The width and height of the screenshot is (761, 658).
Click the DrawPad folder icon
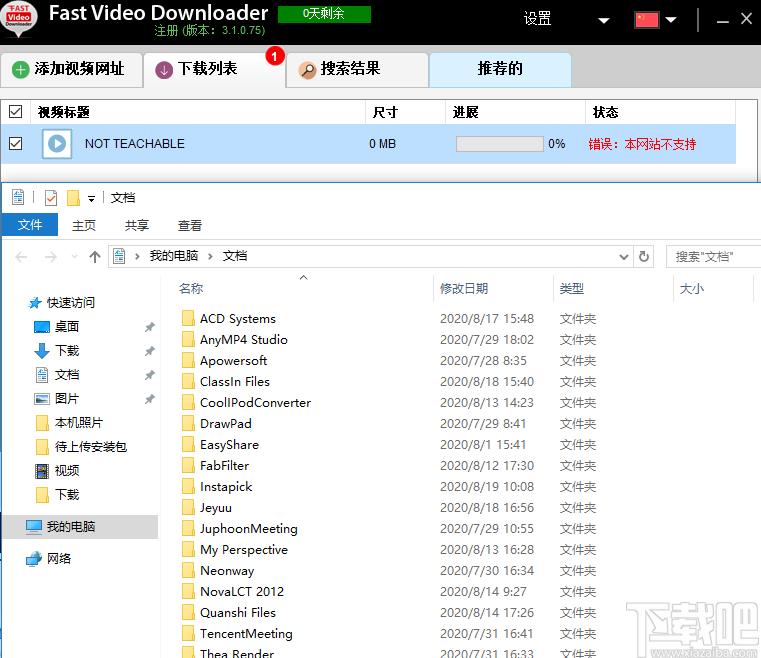(188, 423)
